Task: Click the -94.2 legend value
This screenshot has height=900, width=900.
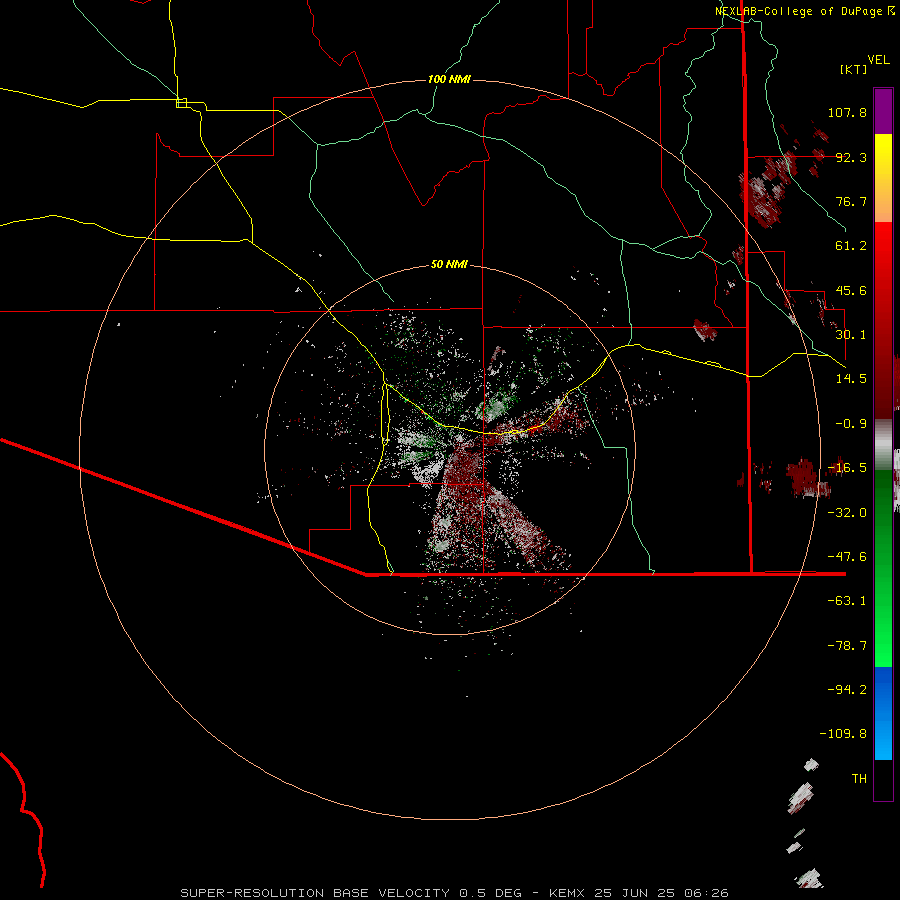Action: (x=847, y=690)
